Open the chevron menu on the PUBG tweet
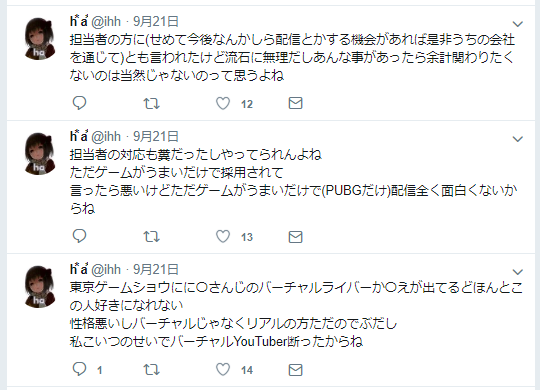This screenshot has width=540, height=390. tap(518, 139)
